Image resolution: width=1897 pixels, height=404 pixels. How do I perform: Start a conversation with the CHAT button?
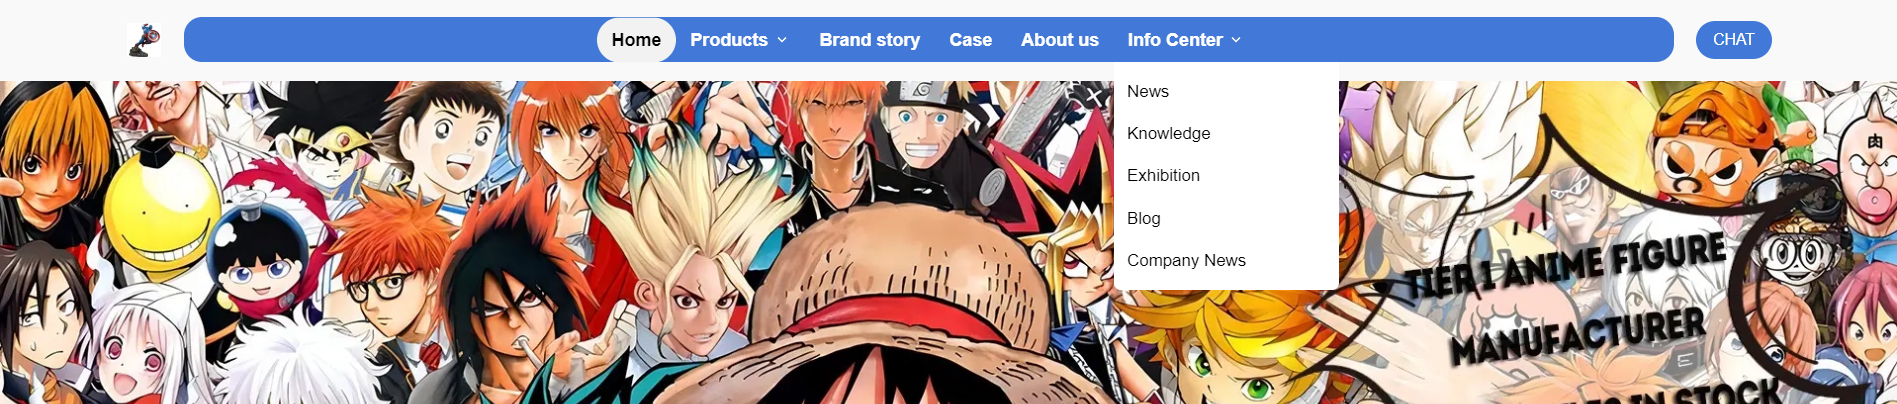(1733, 40)
